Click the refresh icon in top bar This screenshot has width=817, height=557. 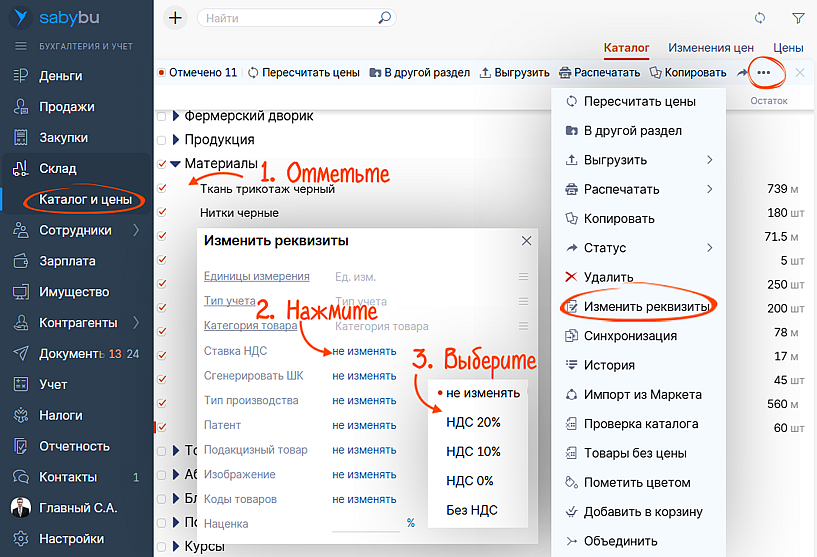click(x=760, y=18)
